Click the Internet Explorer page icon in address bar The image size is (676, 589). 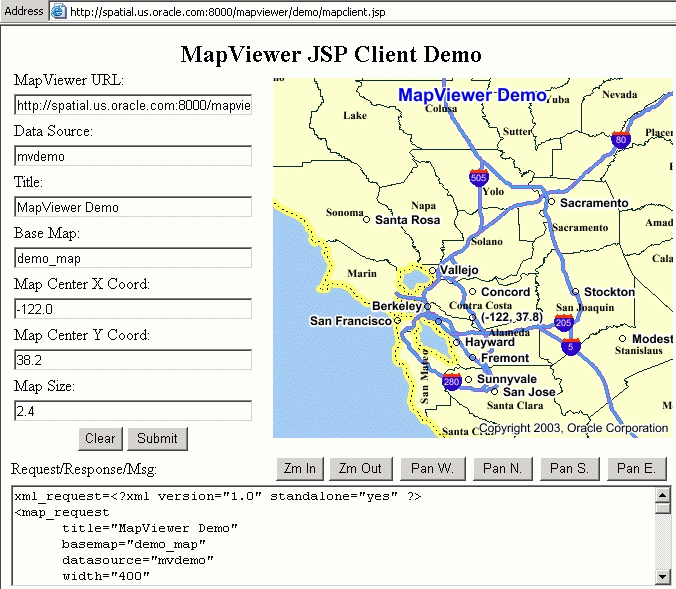coord(58,12)
